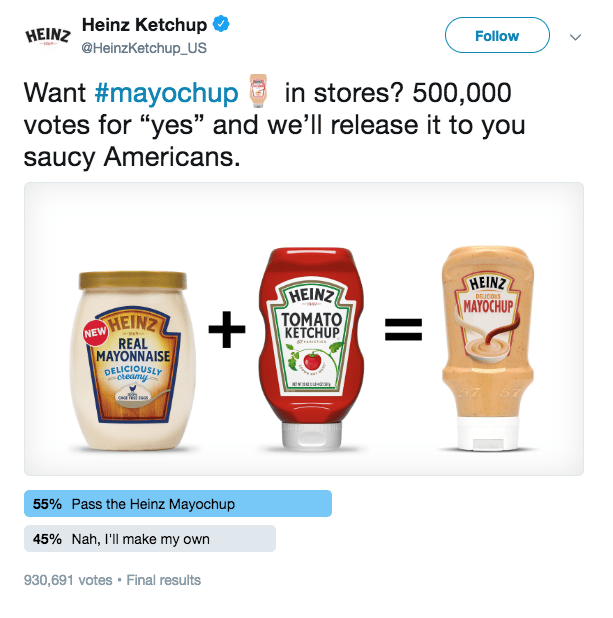Open the #mayochup hashtag link

(167, 94)
